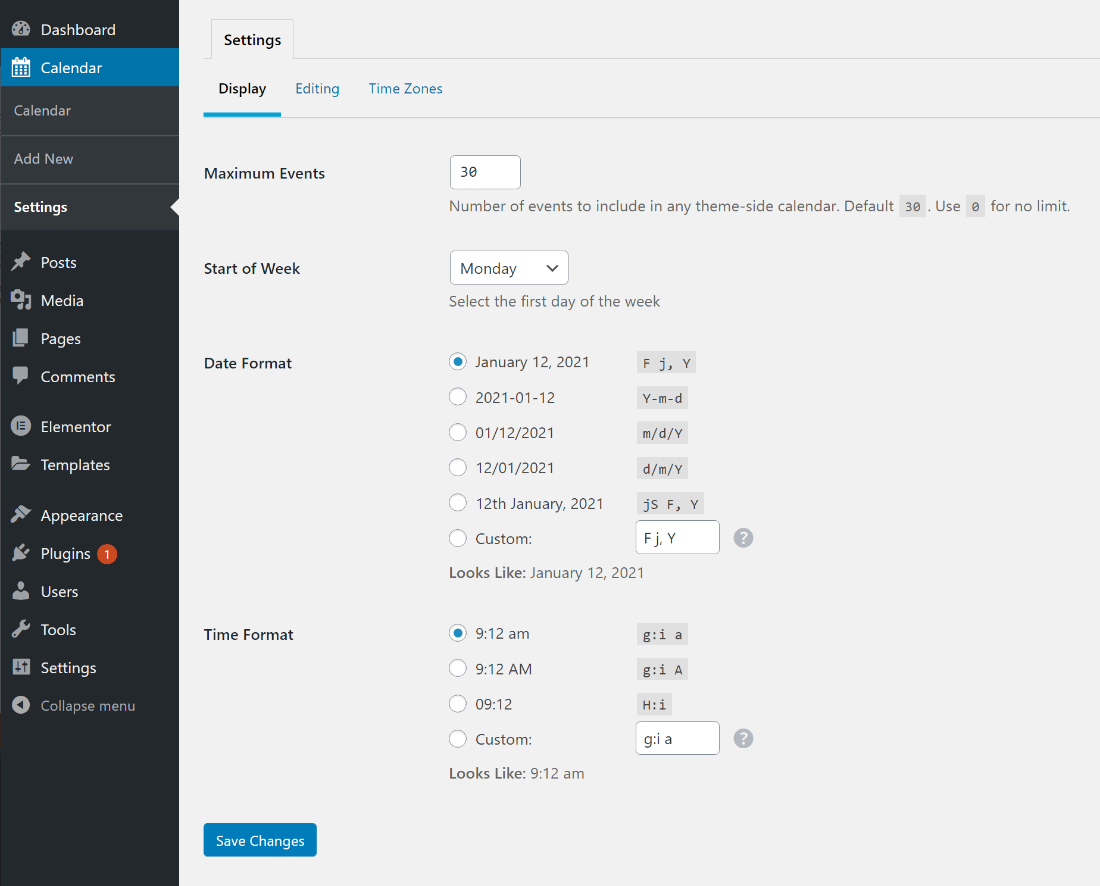Click the Save Changes button
Viewport: 1100px width, 886px height.
click(260, 840)
